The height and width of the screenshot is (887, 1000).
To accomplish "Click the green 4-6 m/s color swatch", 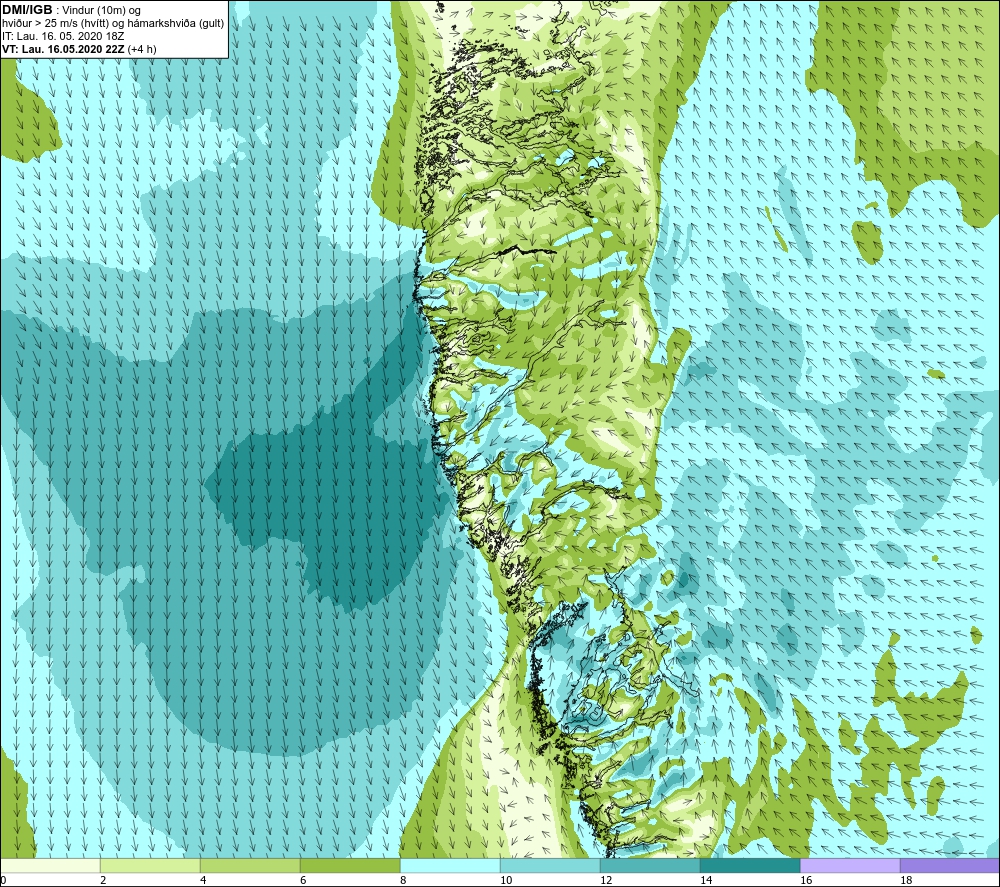I will click(250, 865).
